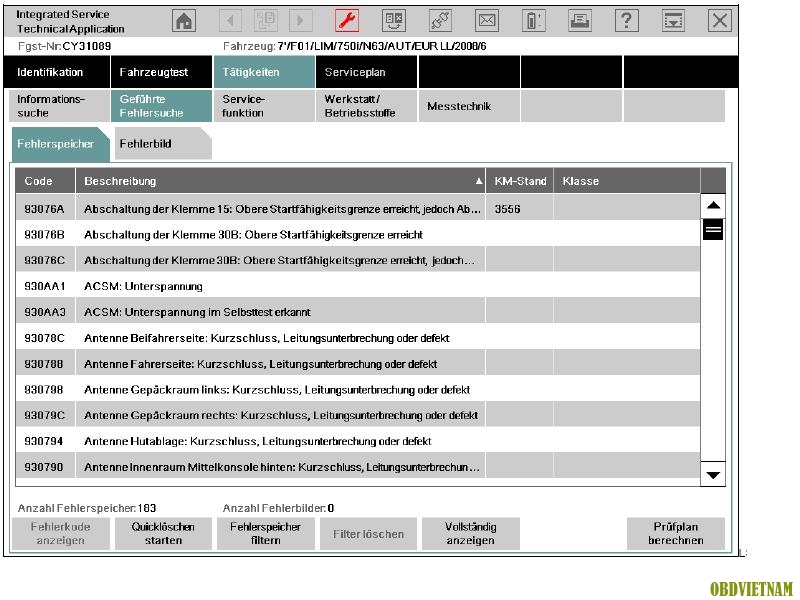The height and width of the screenshot is (600, 800).
Task: Click the battery status icon
Action: coord(534,21)
